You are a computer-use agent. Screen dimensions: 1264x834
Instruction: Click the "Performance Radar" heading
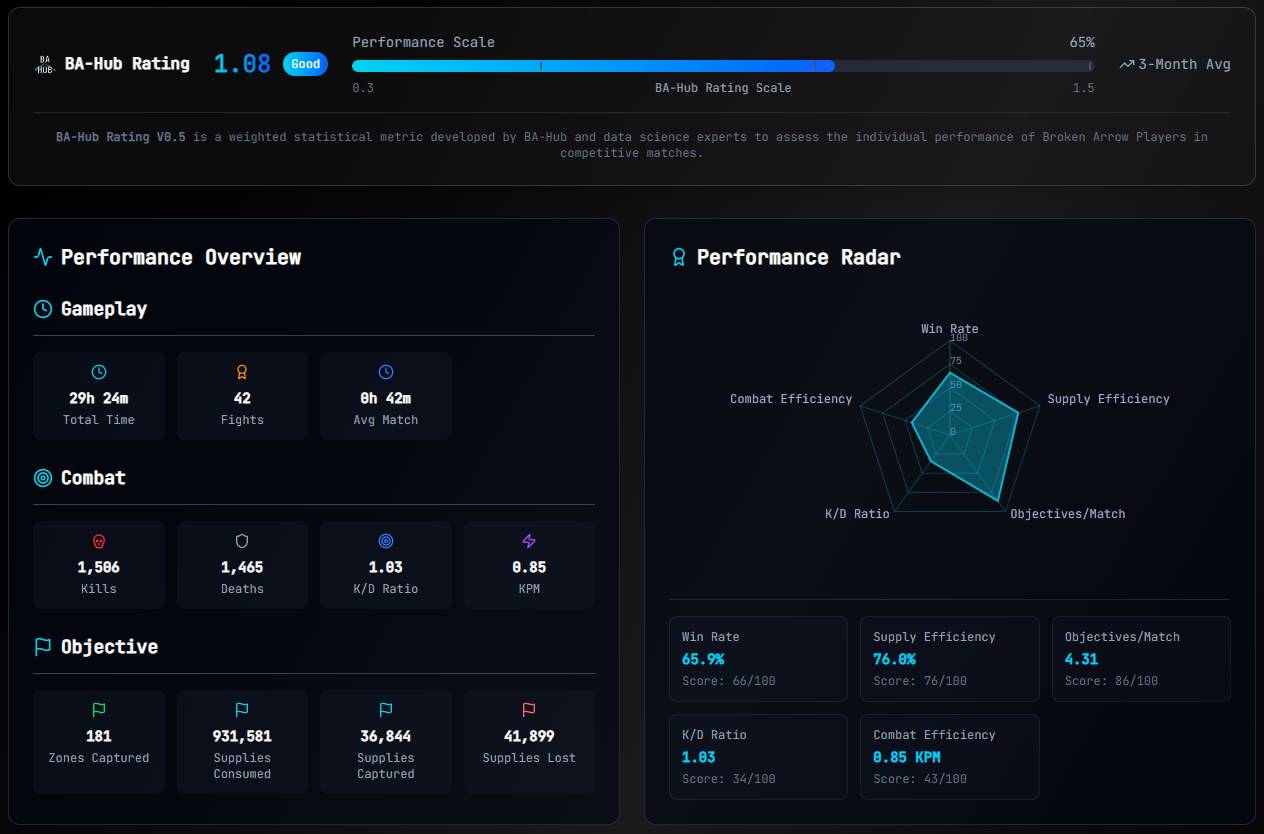click(799, 257)
